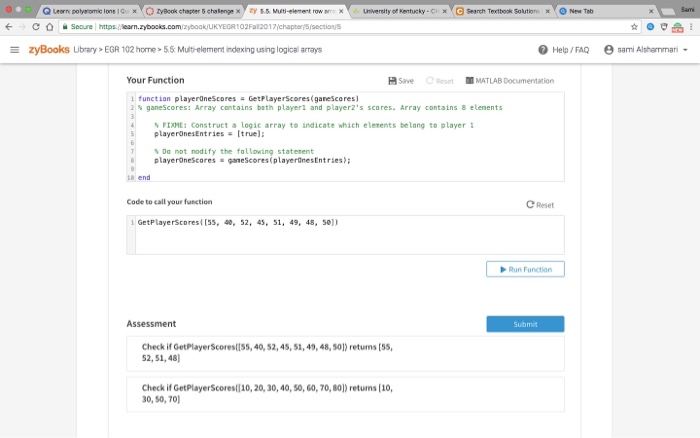Viewport: 700px width, 438px height.
Task: Select the first assessment check with 55, 40, 52
Action: click(345, 353)
